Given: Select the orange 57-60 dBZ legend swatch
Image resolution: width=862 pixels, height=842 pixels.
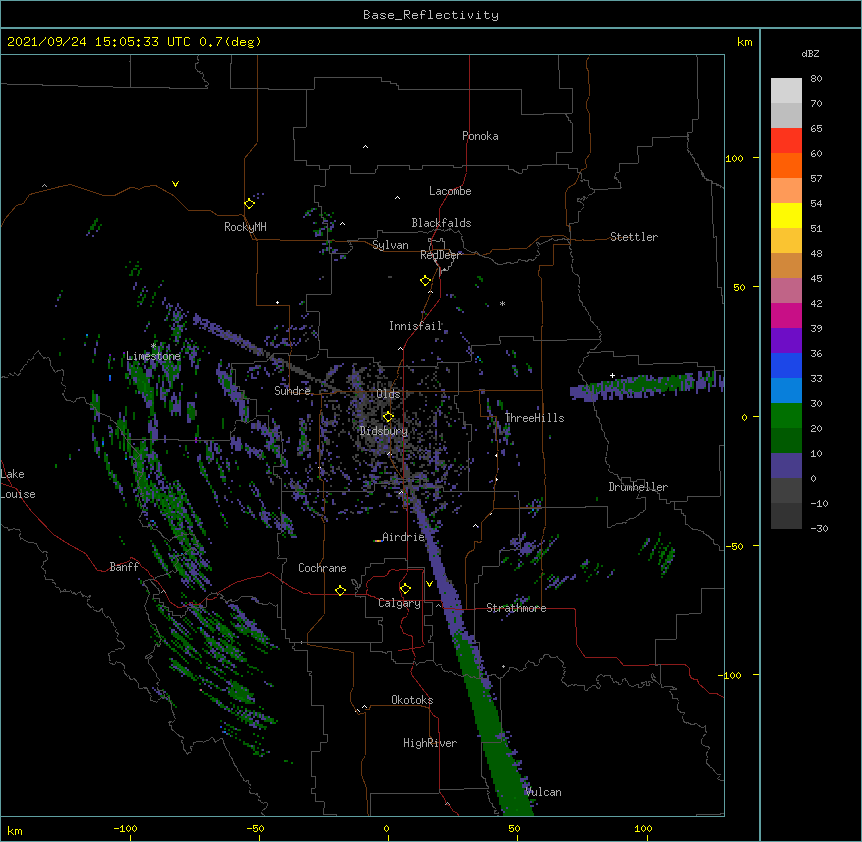Looking at the screenshot, I should tap(786, 166).
